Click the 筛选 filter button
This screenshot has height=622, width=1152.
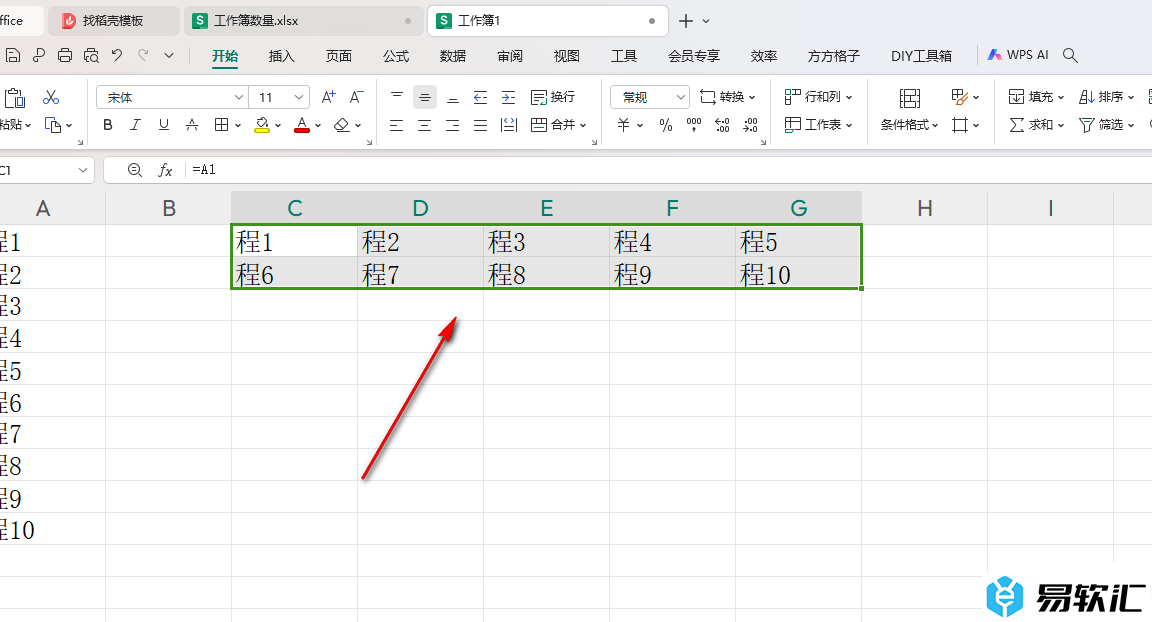(x=1106, y=125)
